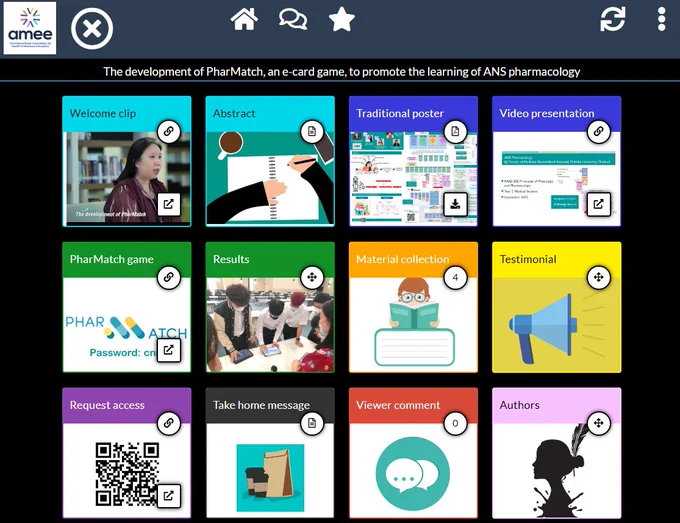
Task: Click expand arrows icon on Authors card
Action: [x=598, y=422]
